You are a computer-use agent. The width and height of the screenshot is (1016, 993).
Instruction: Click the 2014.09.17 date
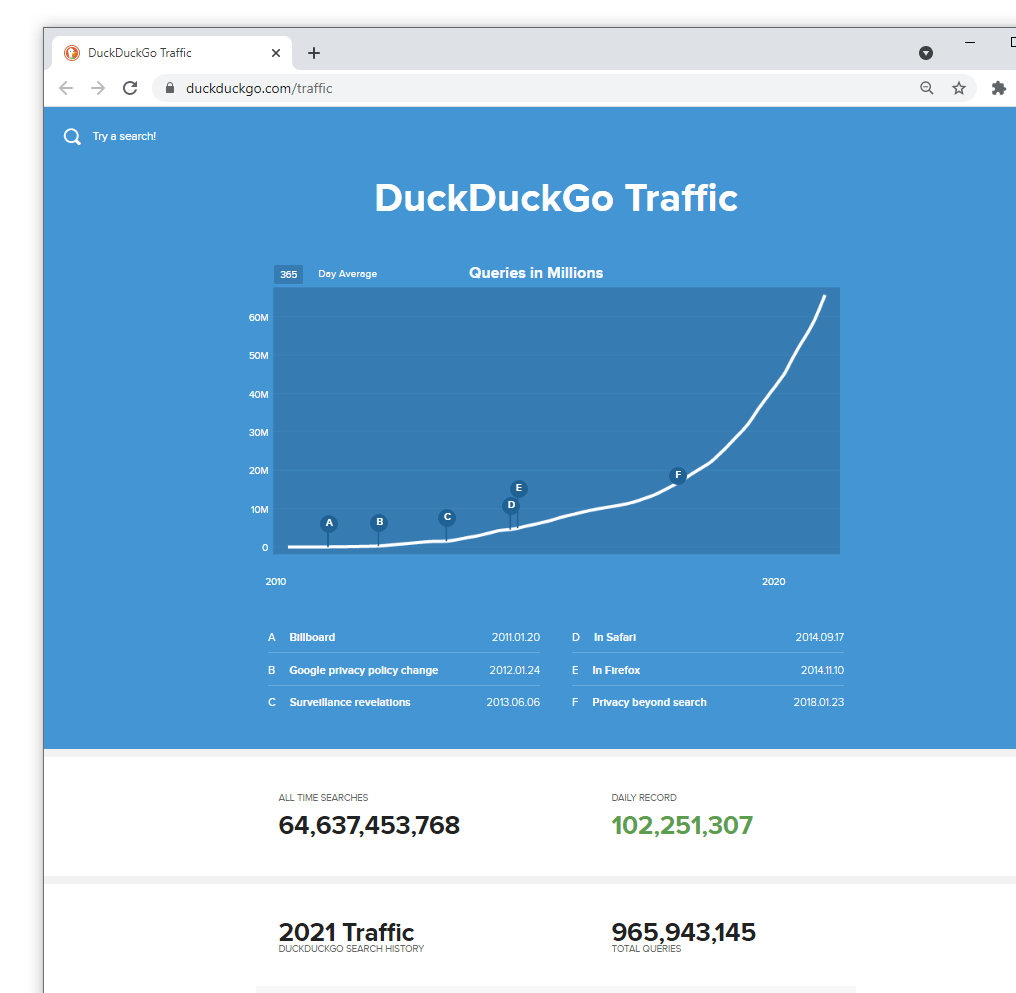click(x=820, y=637)
